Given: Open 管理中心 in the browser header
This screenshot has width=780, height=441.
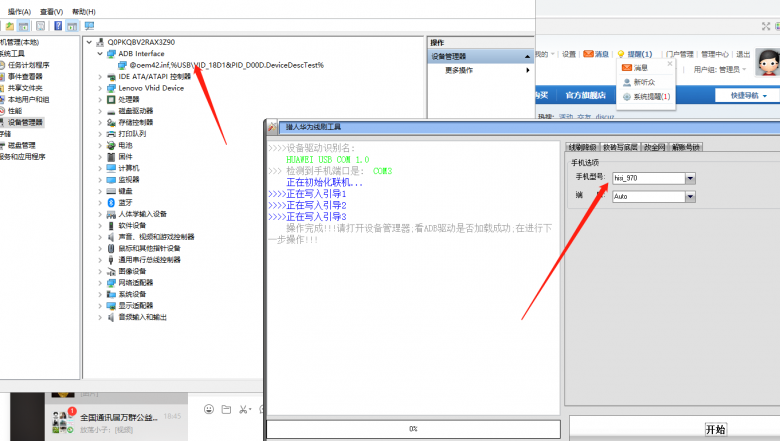Looking at the screenshot, I should 715,54.
